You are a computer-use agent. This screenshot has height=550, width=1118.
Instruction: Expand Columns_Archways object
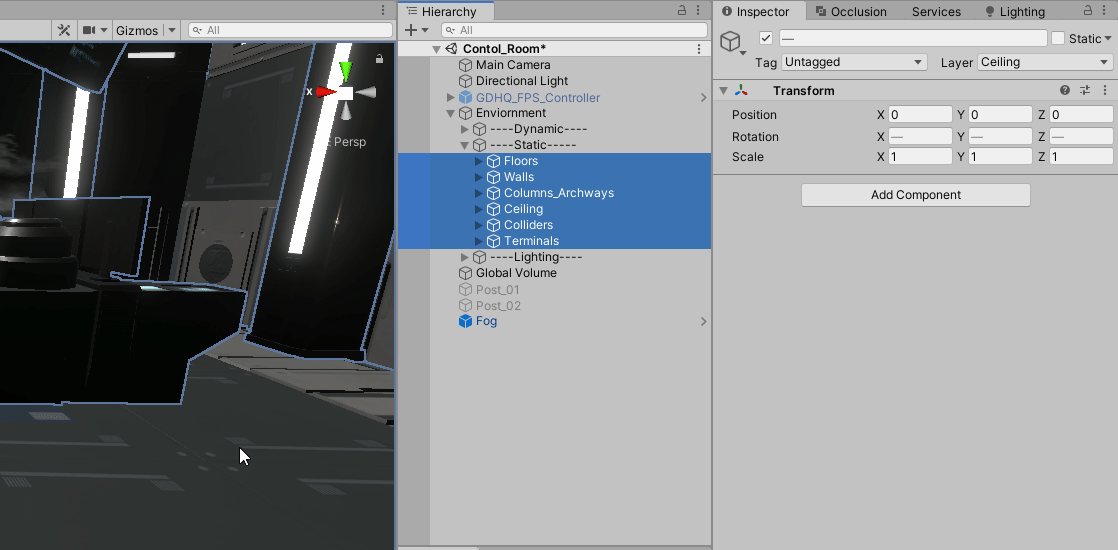[x=479, y=193]
